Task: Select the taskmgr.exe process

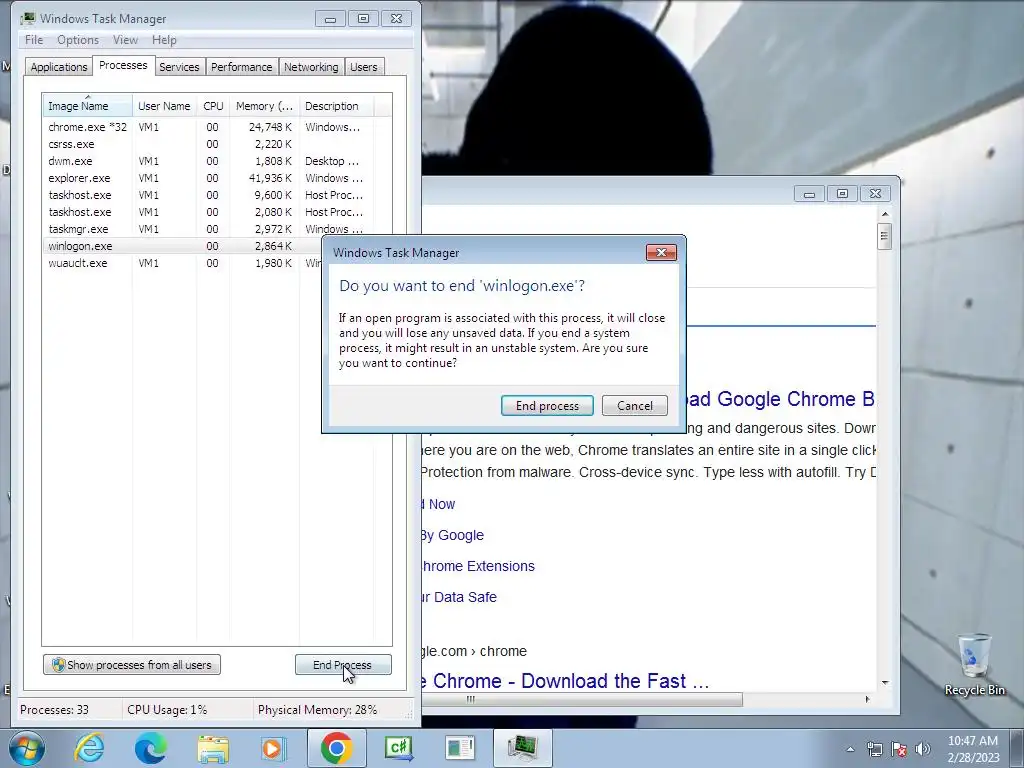Action: pyautogui.click(x=217, y=229)
